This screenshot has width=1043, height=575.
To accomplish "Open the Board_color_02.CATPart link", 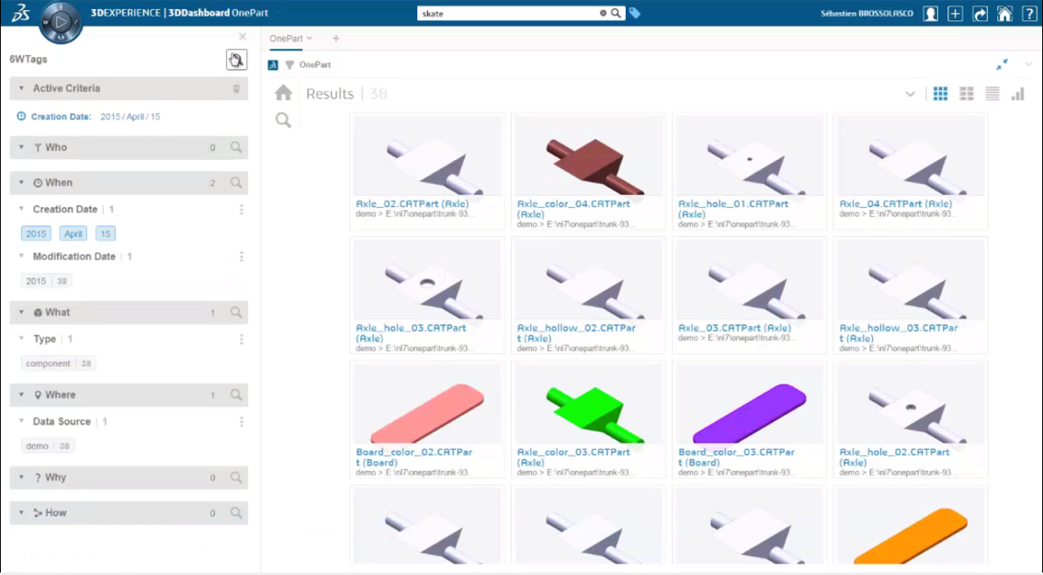I will tap(414, 457).
